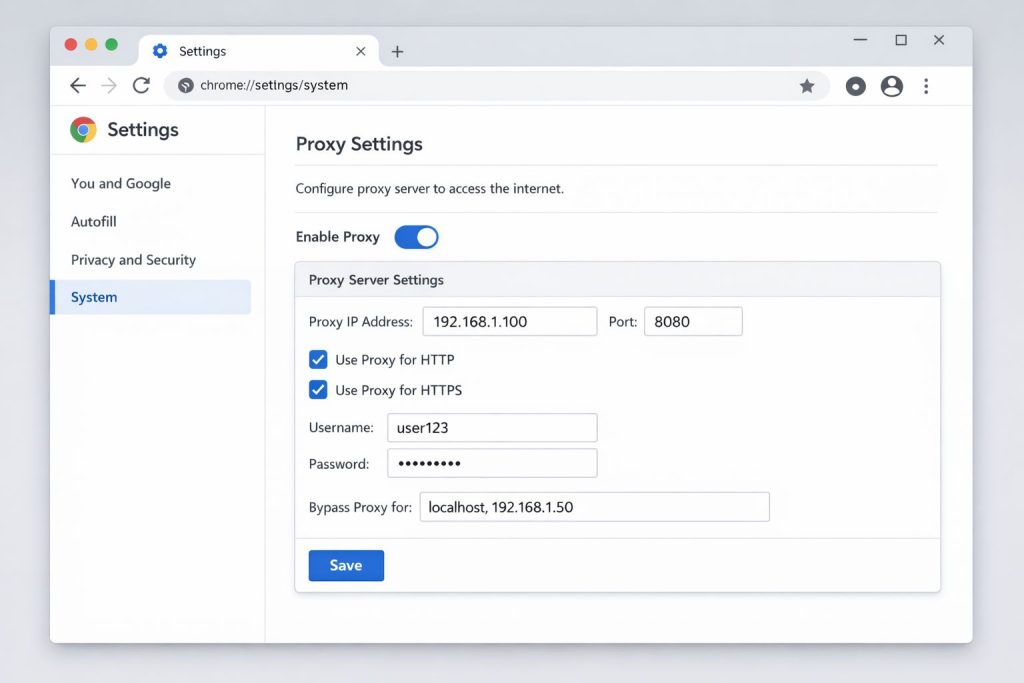Open the three-dot Chrome menu

pyautogui.click(x=926, y=86)
